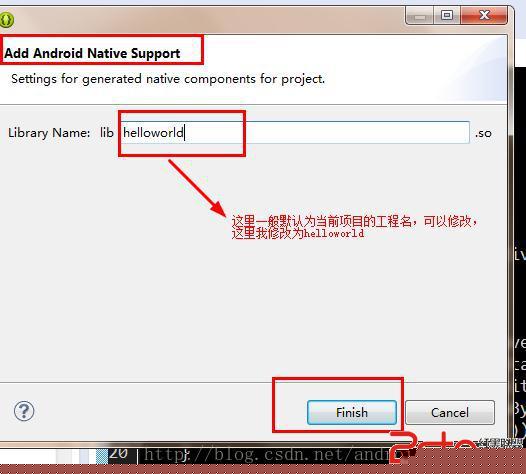Click inside the helloworld library name field

click(x=295, y=133)
